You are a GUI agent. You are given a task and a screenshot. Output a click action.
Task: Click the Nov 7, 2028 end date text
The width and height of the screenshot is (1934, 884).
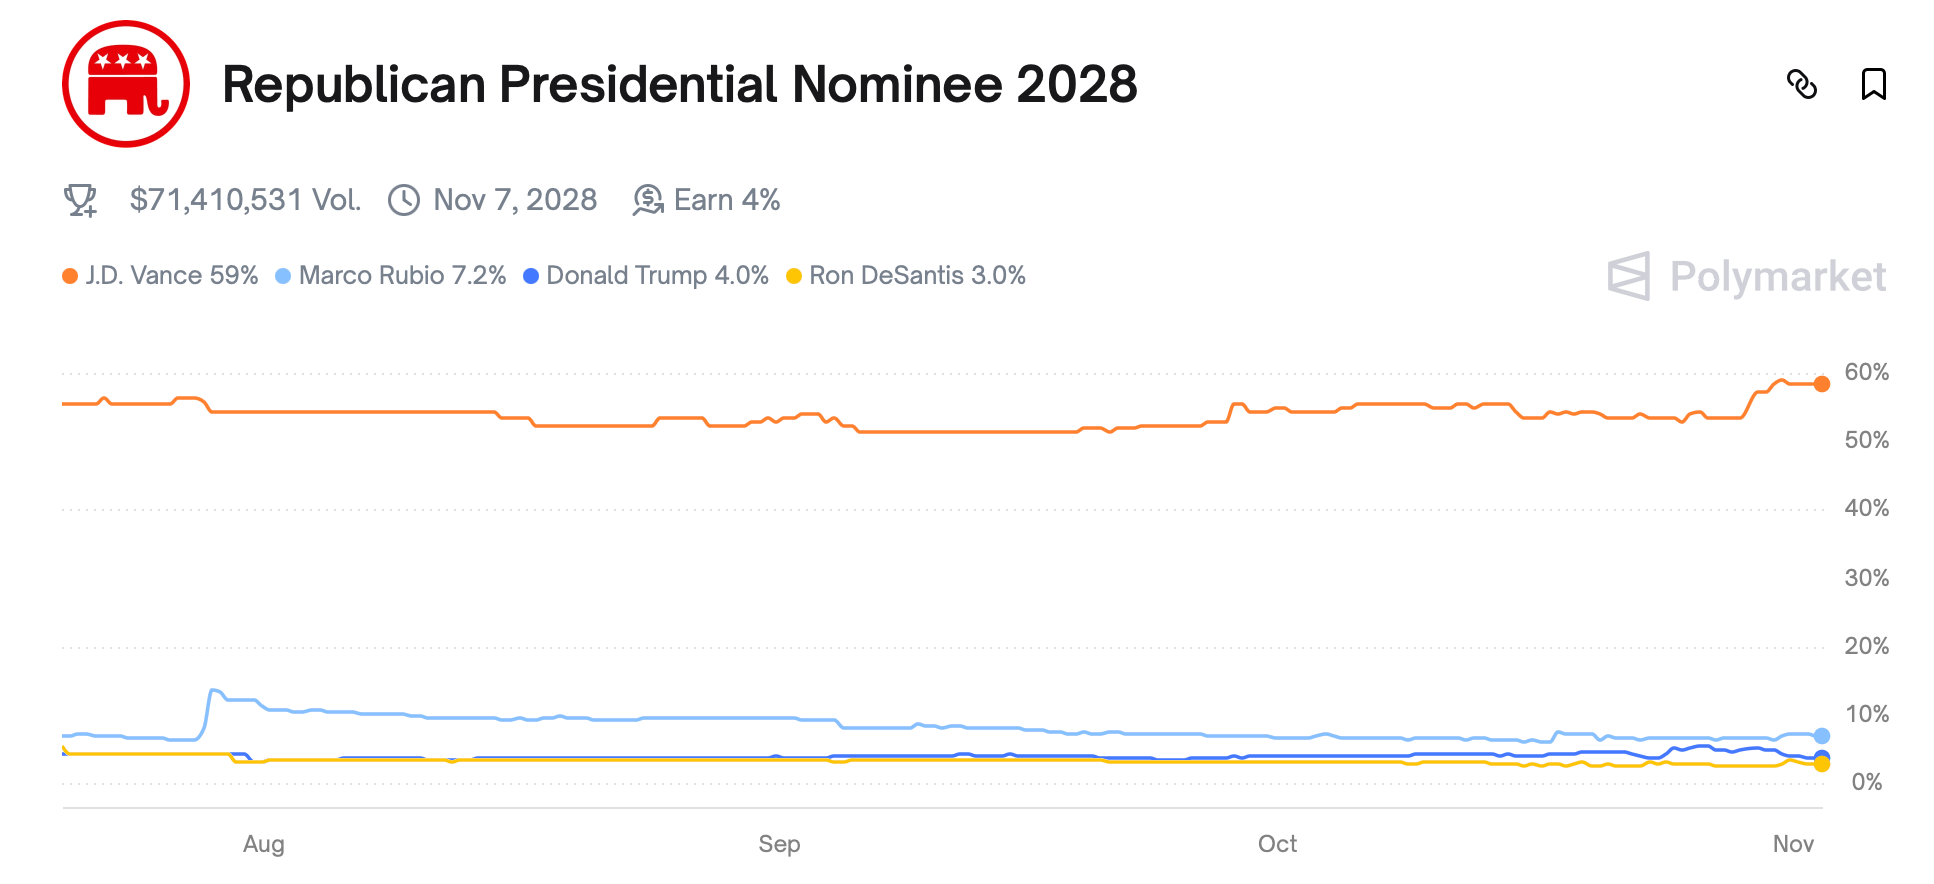click(x=515, y=200)
